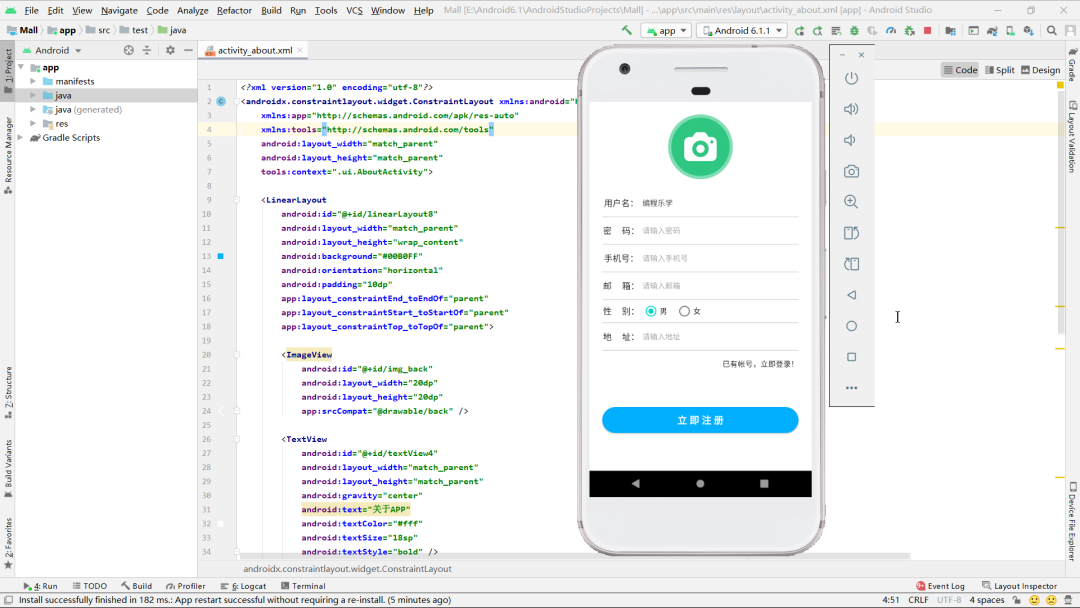The image size is (1080, 608).
Task: Open the Logcat tool window tab
Action: (243, 586)
